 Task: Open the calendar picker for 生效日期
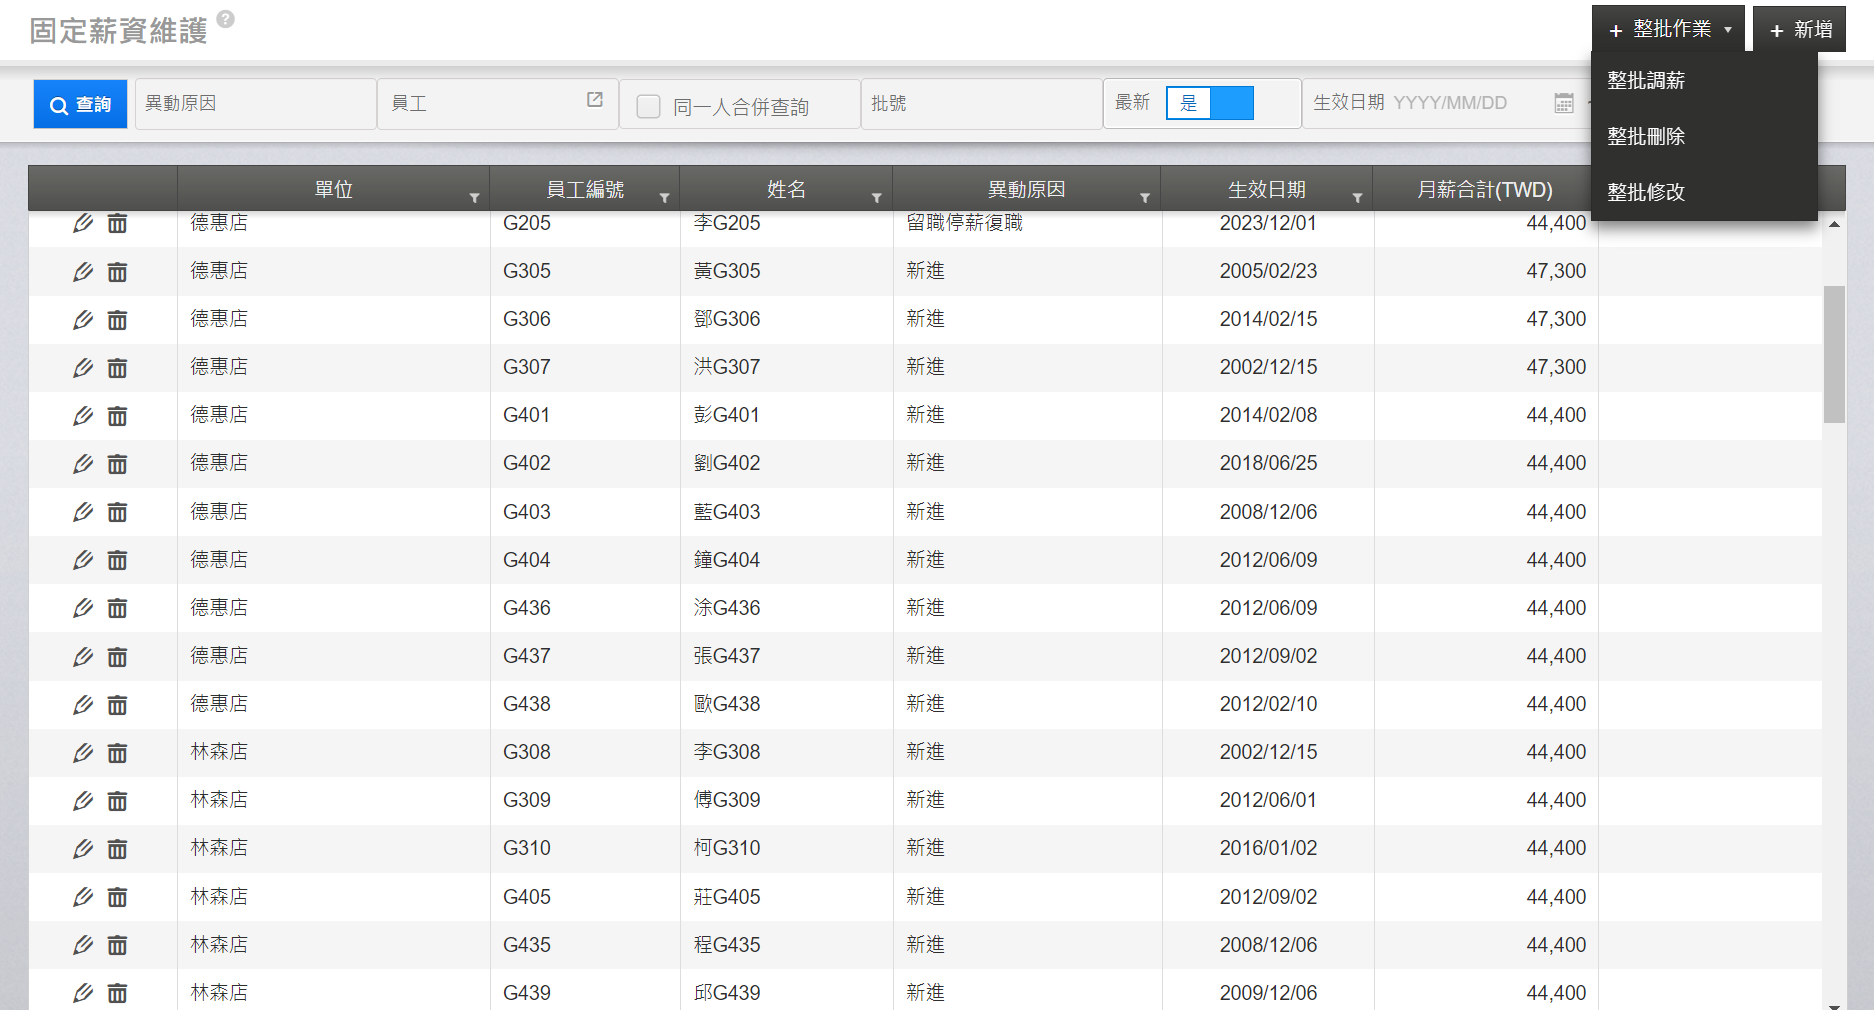pyautogui.click(x=1564, y=103)
